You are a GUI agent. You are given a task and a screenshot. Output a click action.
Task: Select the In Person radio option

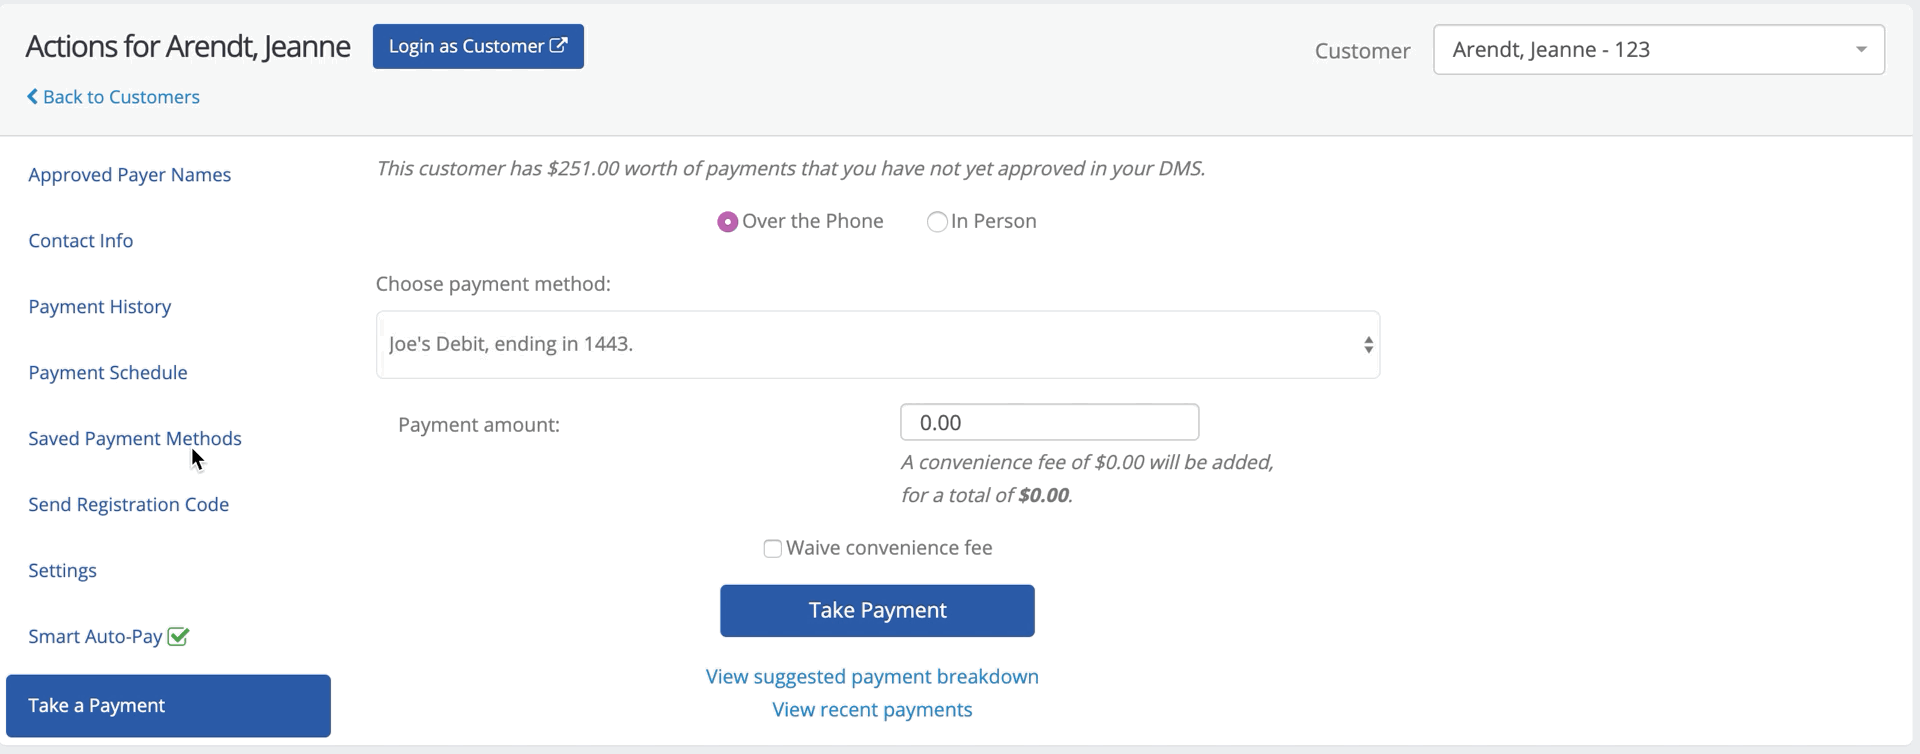[937, 222]
